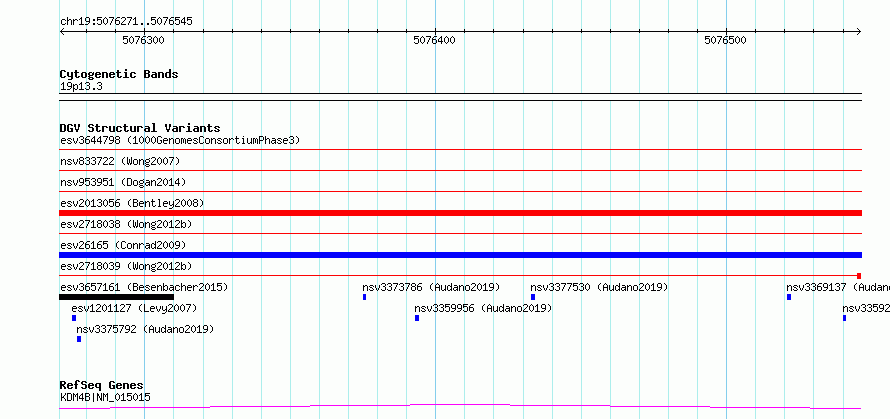
Task: Open esv2718039 (Wong2012b) variant label
Action: coord(126,266)
